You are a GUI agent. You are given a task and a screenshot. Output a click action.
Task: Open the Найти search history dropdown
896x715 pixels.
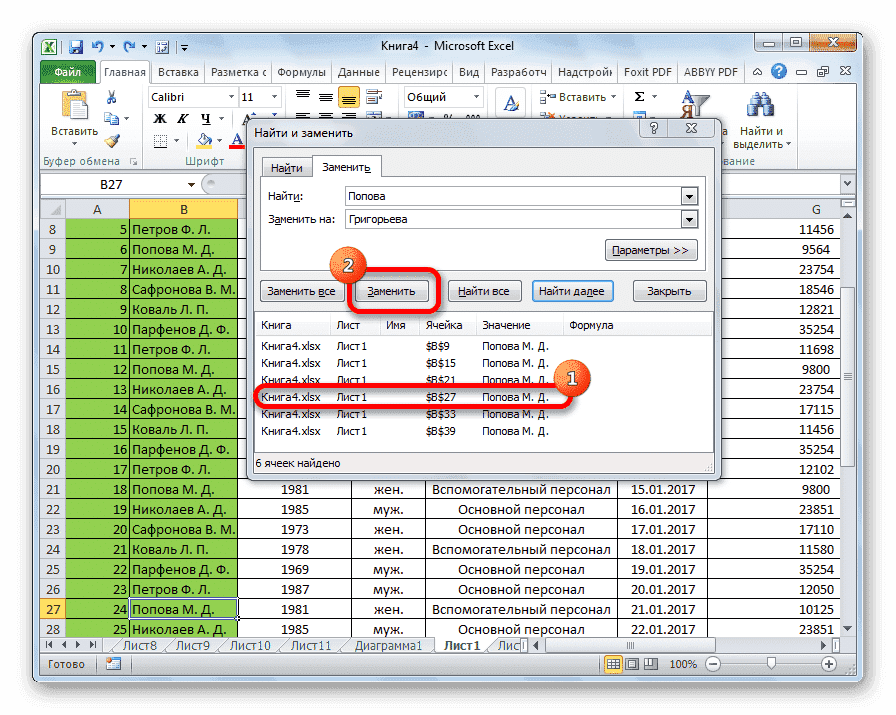[x=690, y=196]
